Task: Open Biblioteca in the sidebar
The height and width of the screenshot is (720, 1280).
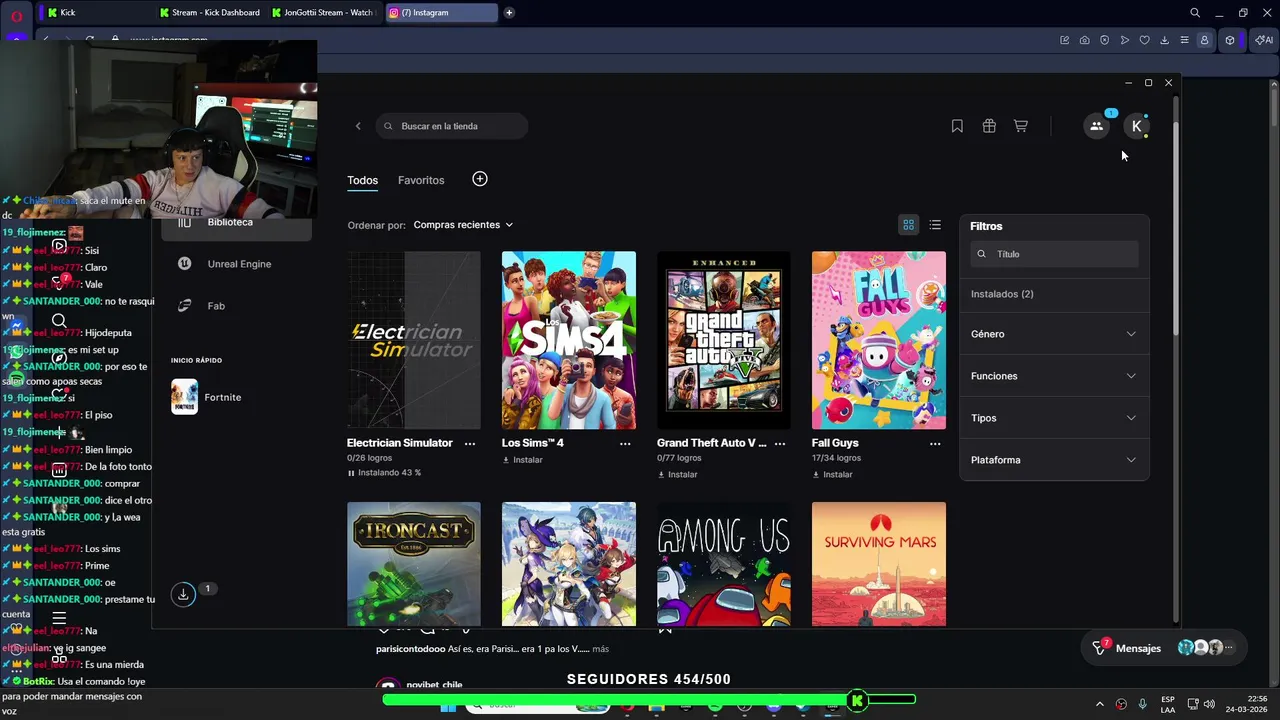Action: click(237, 222)
